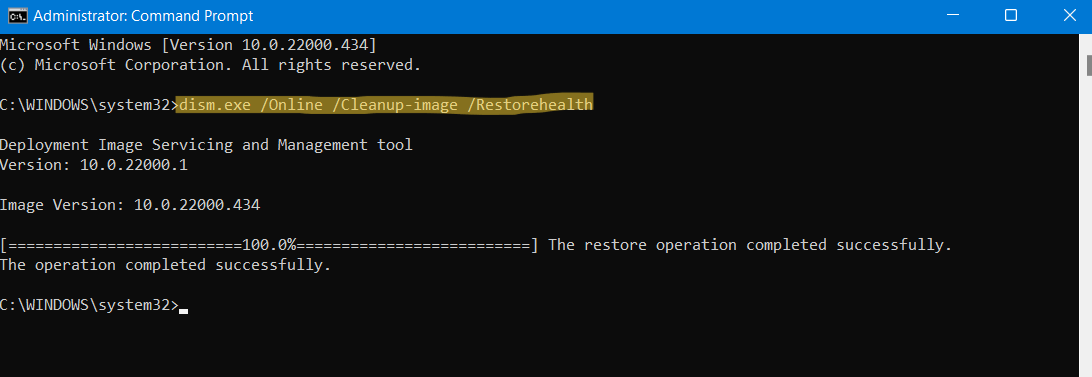The width and height of the screenshot is (1092, 377).
Task: Click the vertical scrollbar thumb
Action: point(1088,63)
